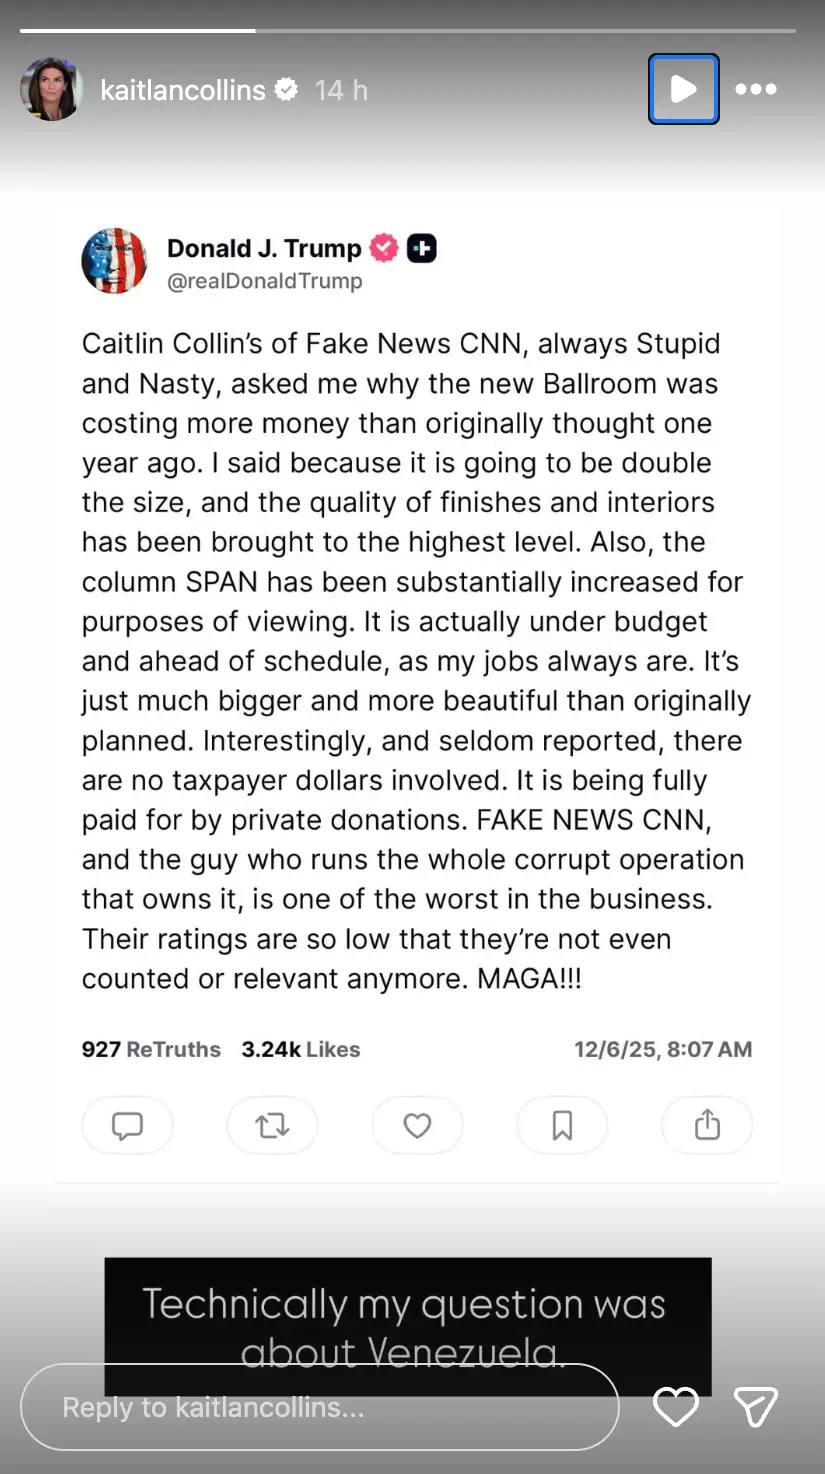Image resolution: width=825 pixels, height=1474 pixels.
Task: Bookmark the Trump post
Action: pos(562,1125)
